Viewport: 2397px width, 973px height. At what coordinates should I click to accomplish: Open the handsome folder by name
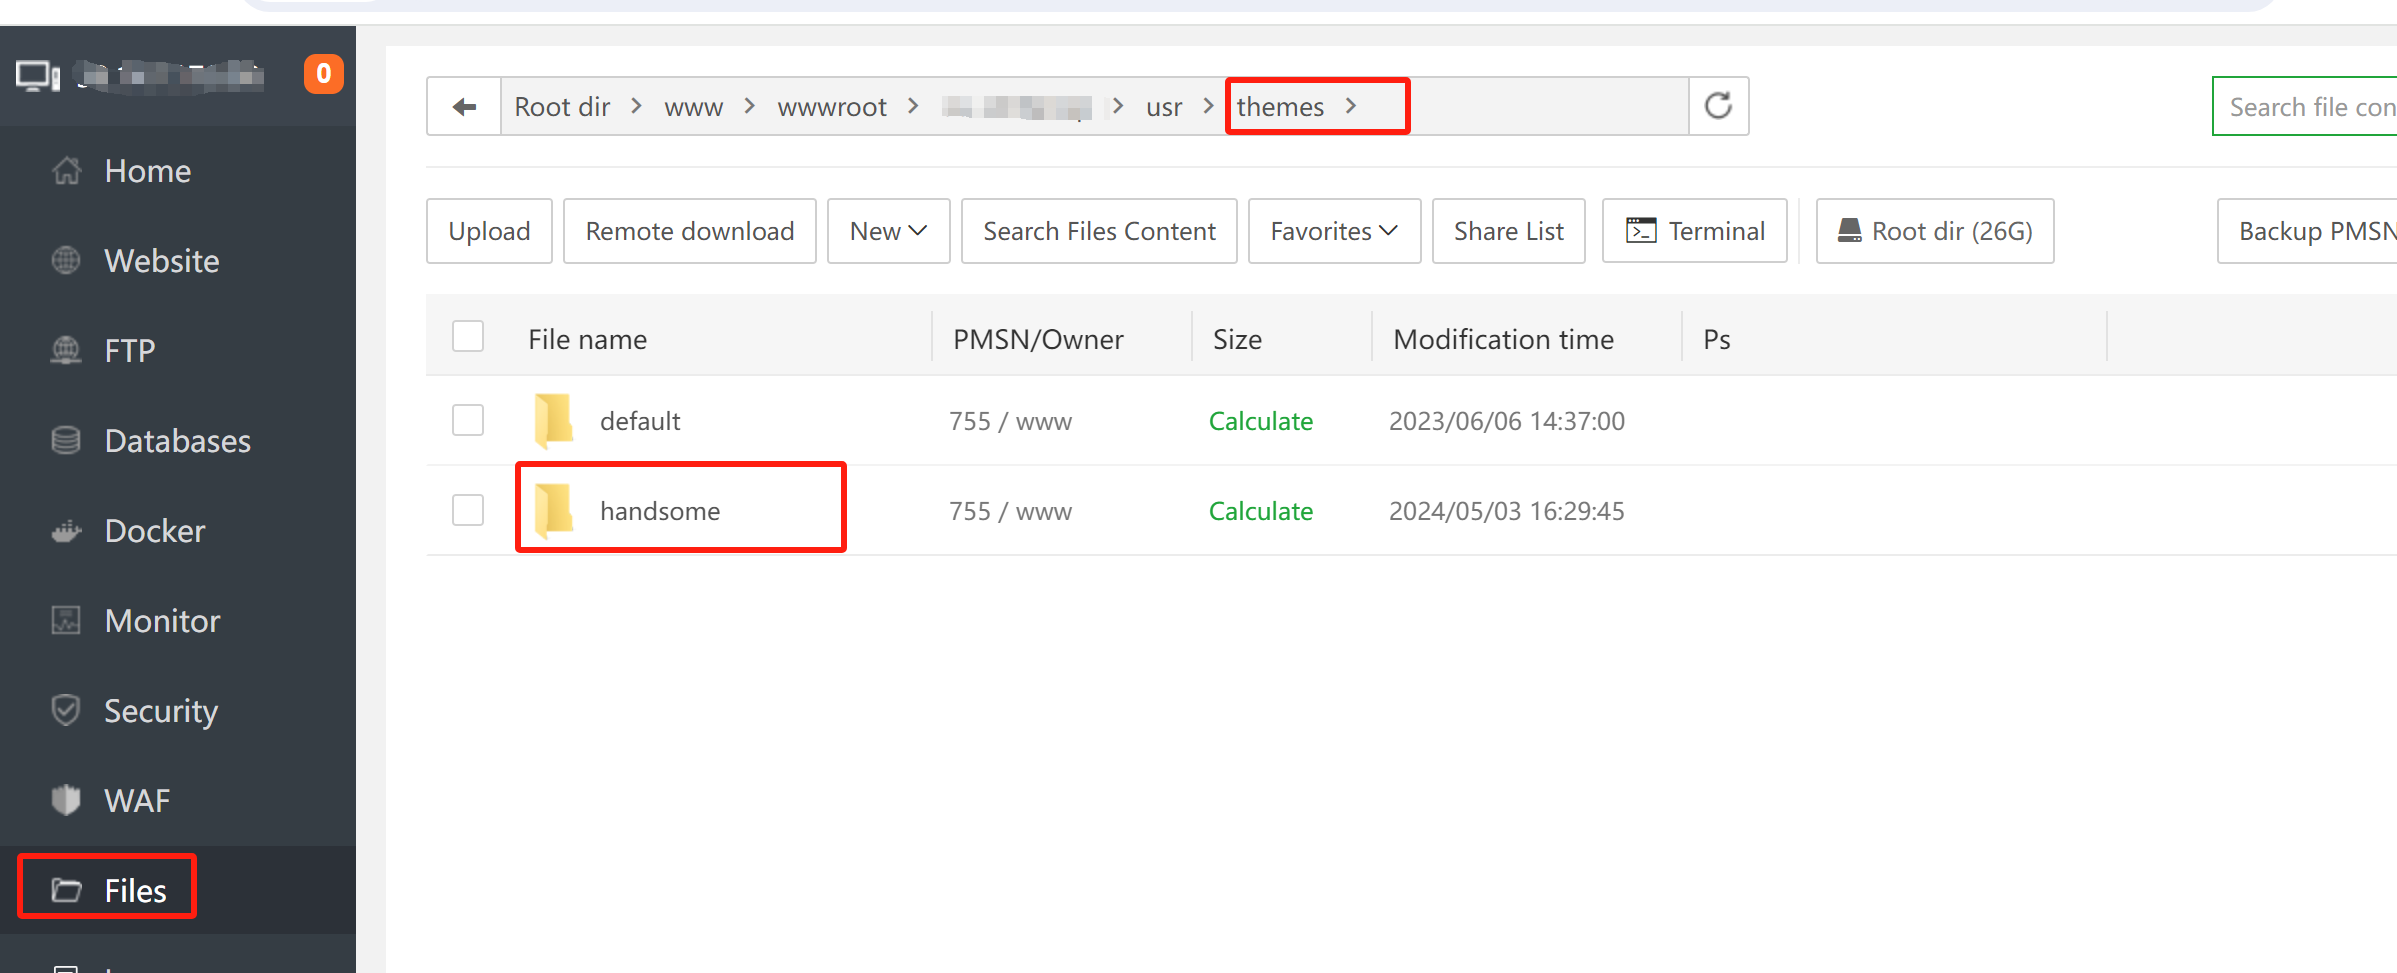tap(660, 511)
